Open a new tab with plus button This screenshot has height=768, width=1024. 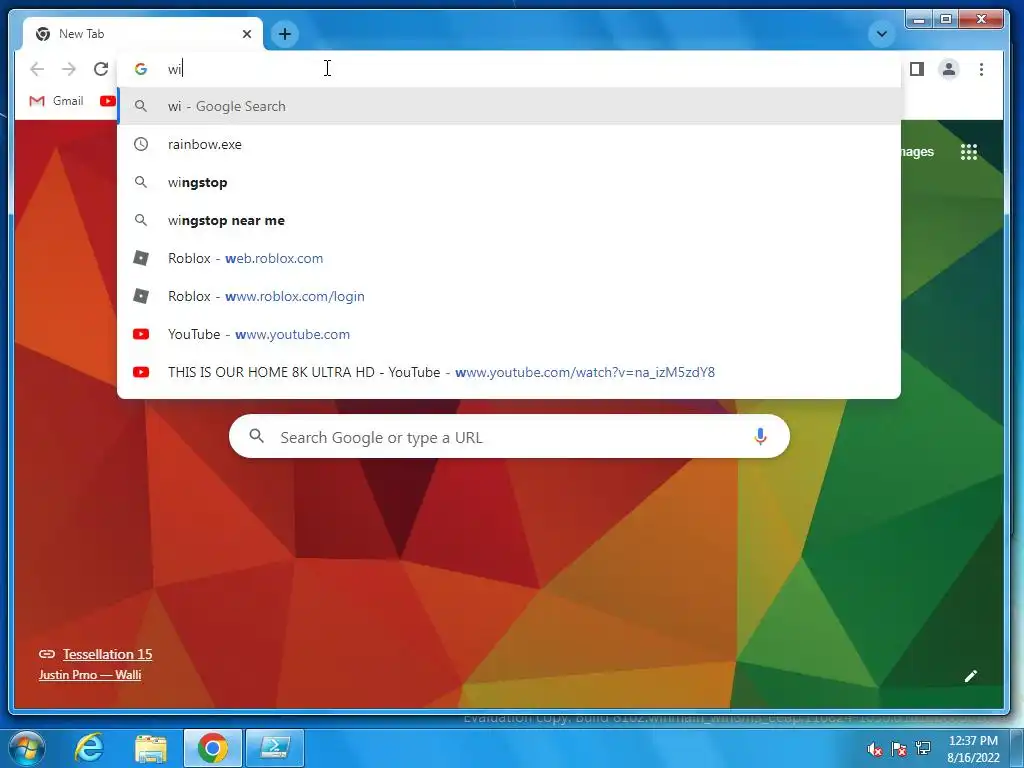285,34
